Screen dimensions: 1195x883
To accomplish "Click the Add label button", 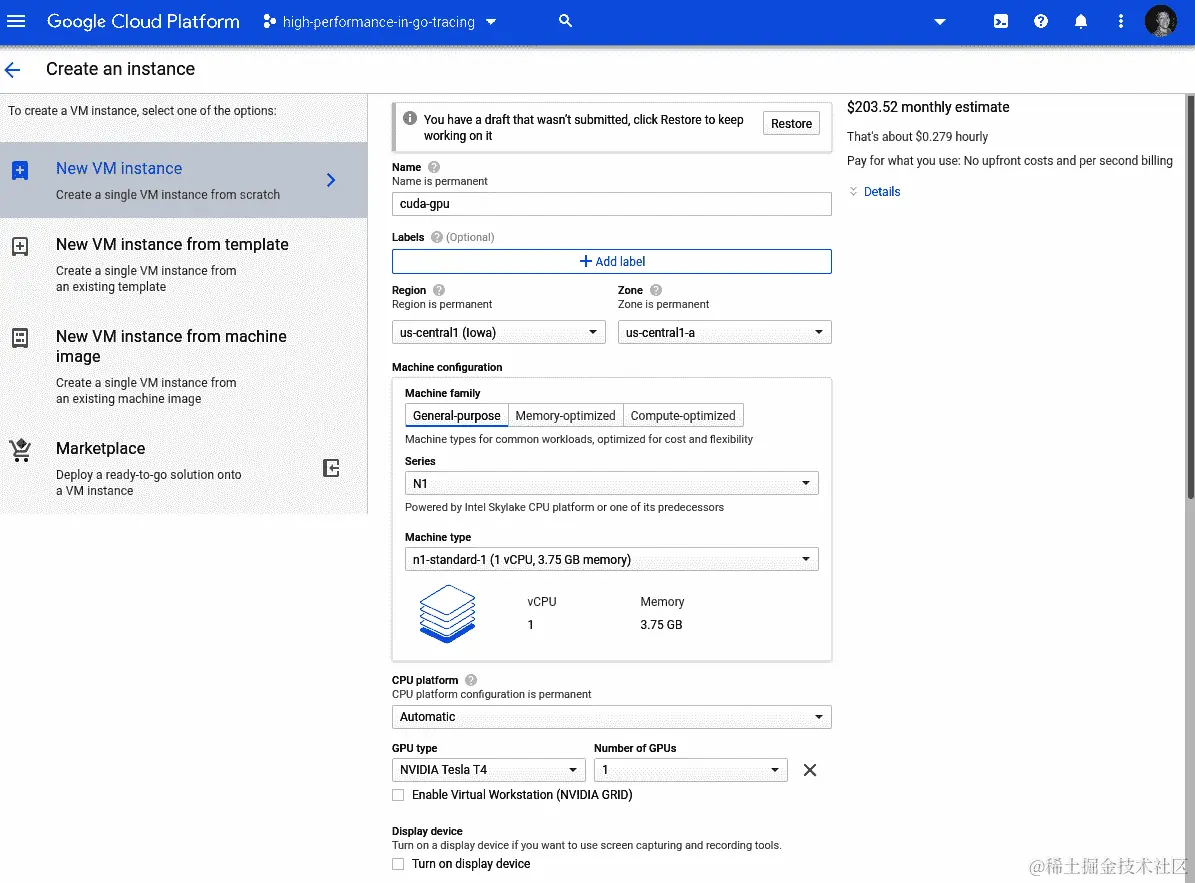I will pos(611,261).
